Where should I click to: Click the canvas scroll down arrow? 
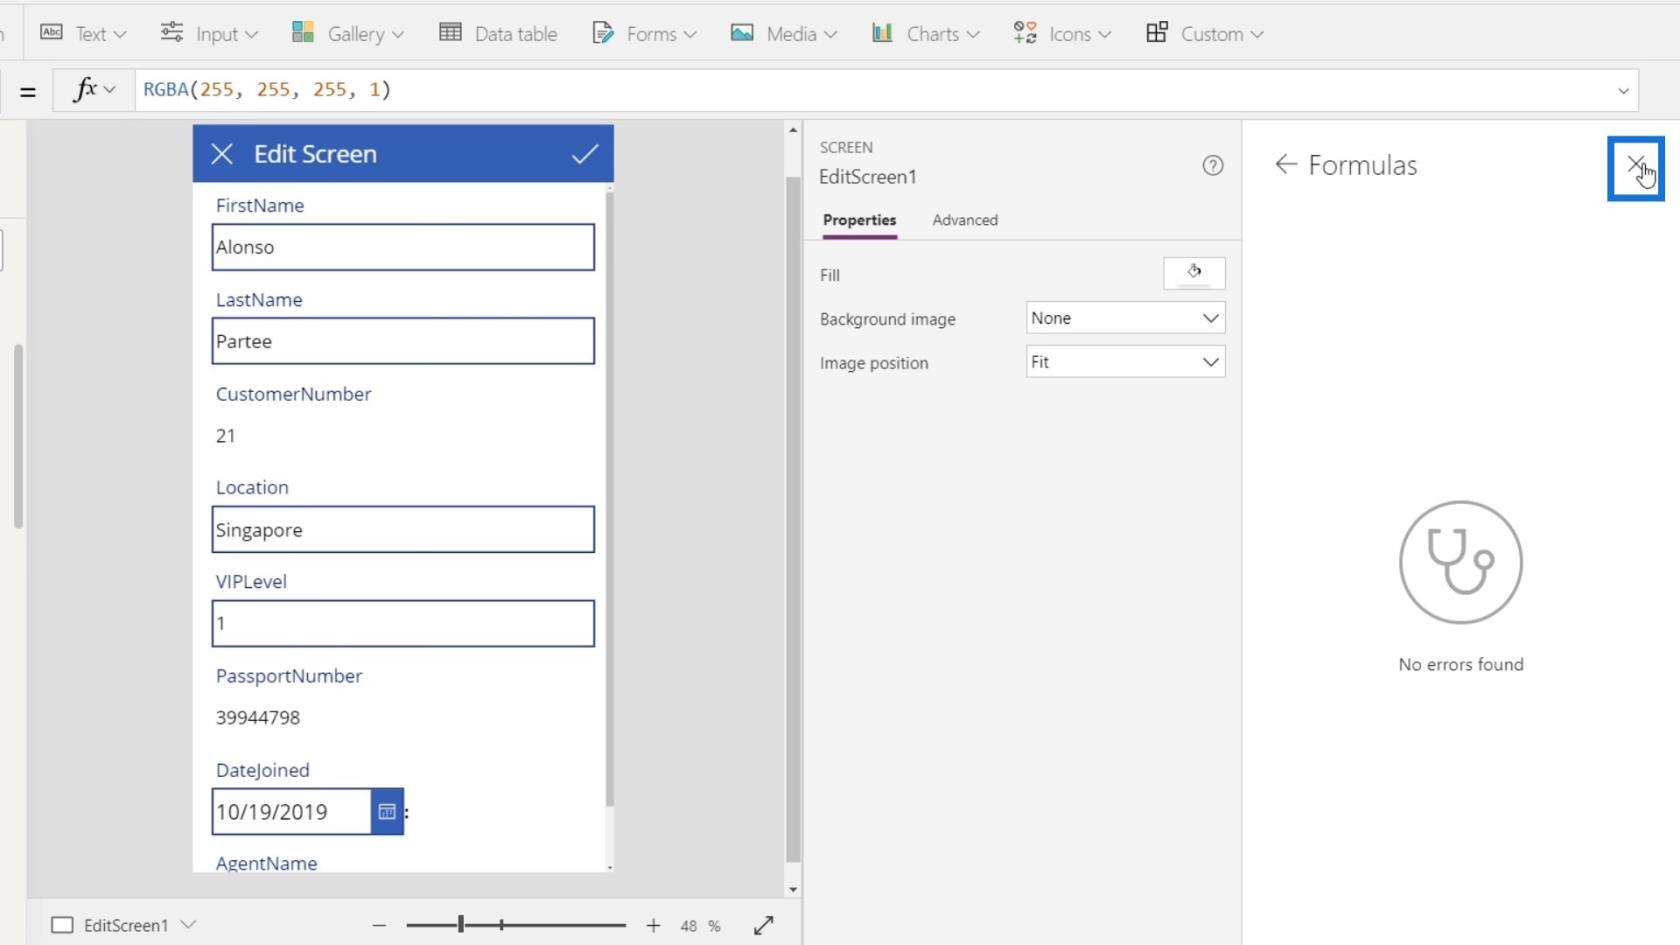point(793,889)
